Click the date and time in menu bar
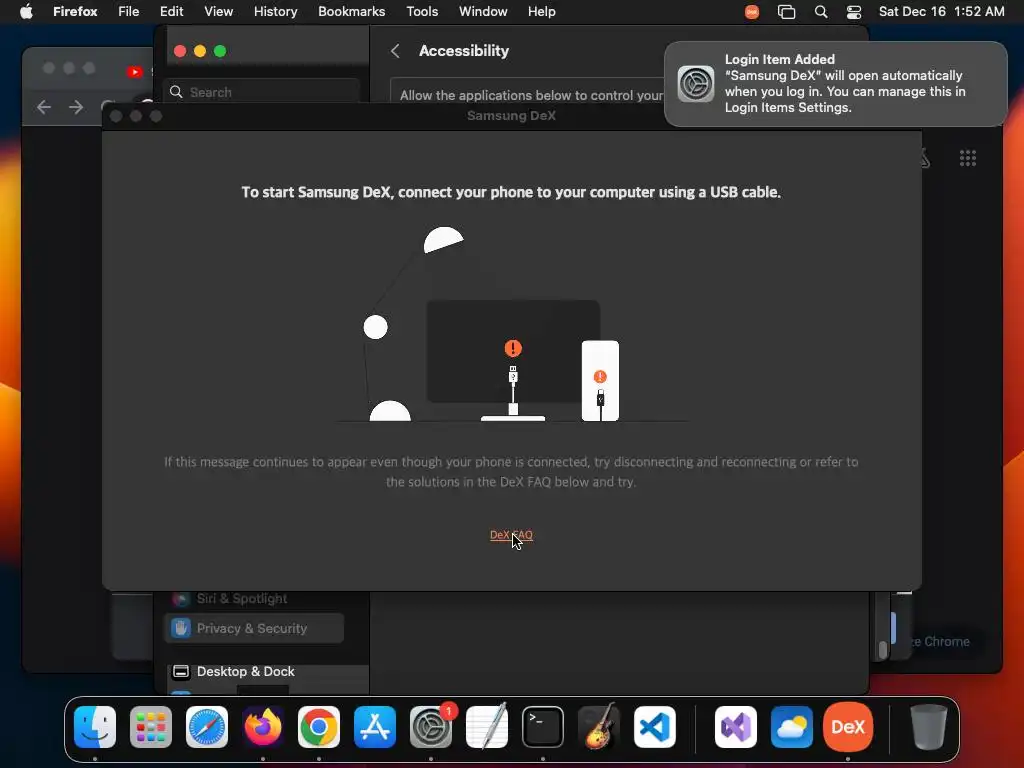The height and width of the screenshot is (768, 1024). click(941, 11)
